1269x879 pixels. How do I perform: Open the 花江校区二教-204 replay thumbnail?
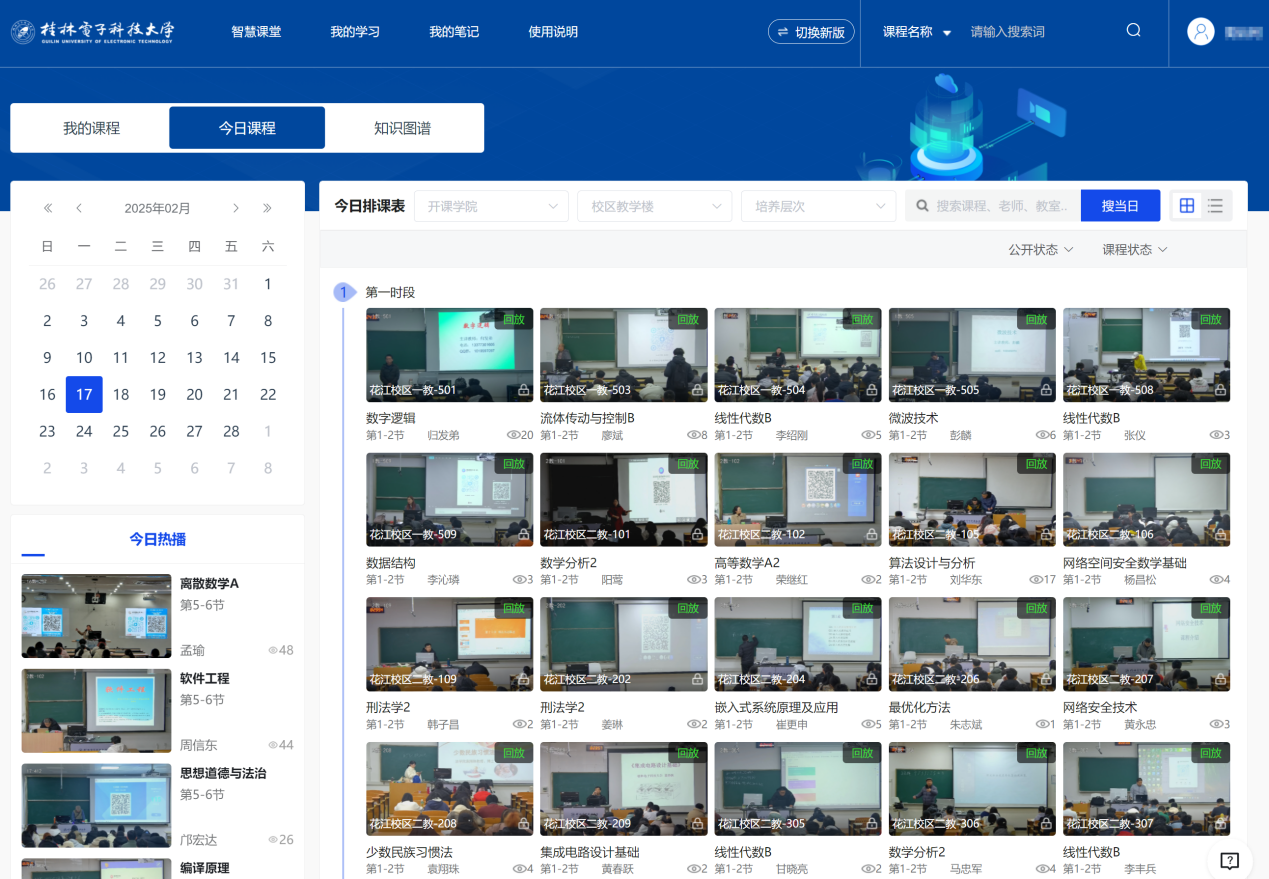798,644
